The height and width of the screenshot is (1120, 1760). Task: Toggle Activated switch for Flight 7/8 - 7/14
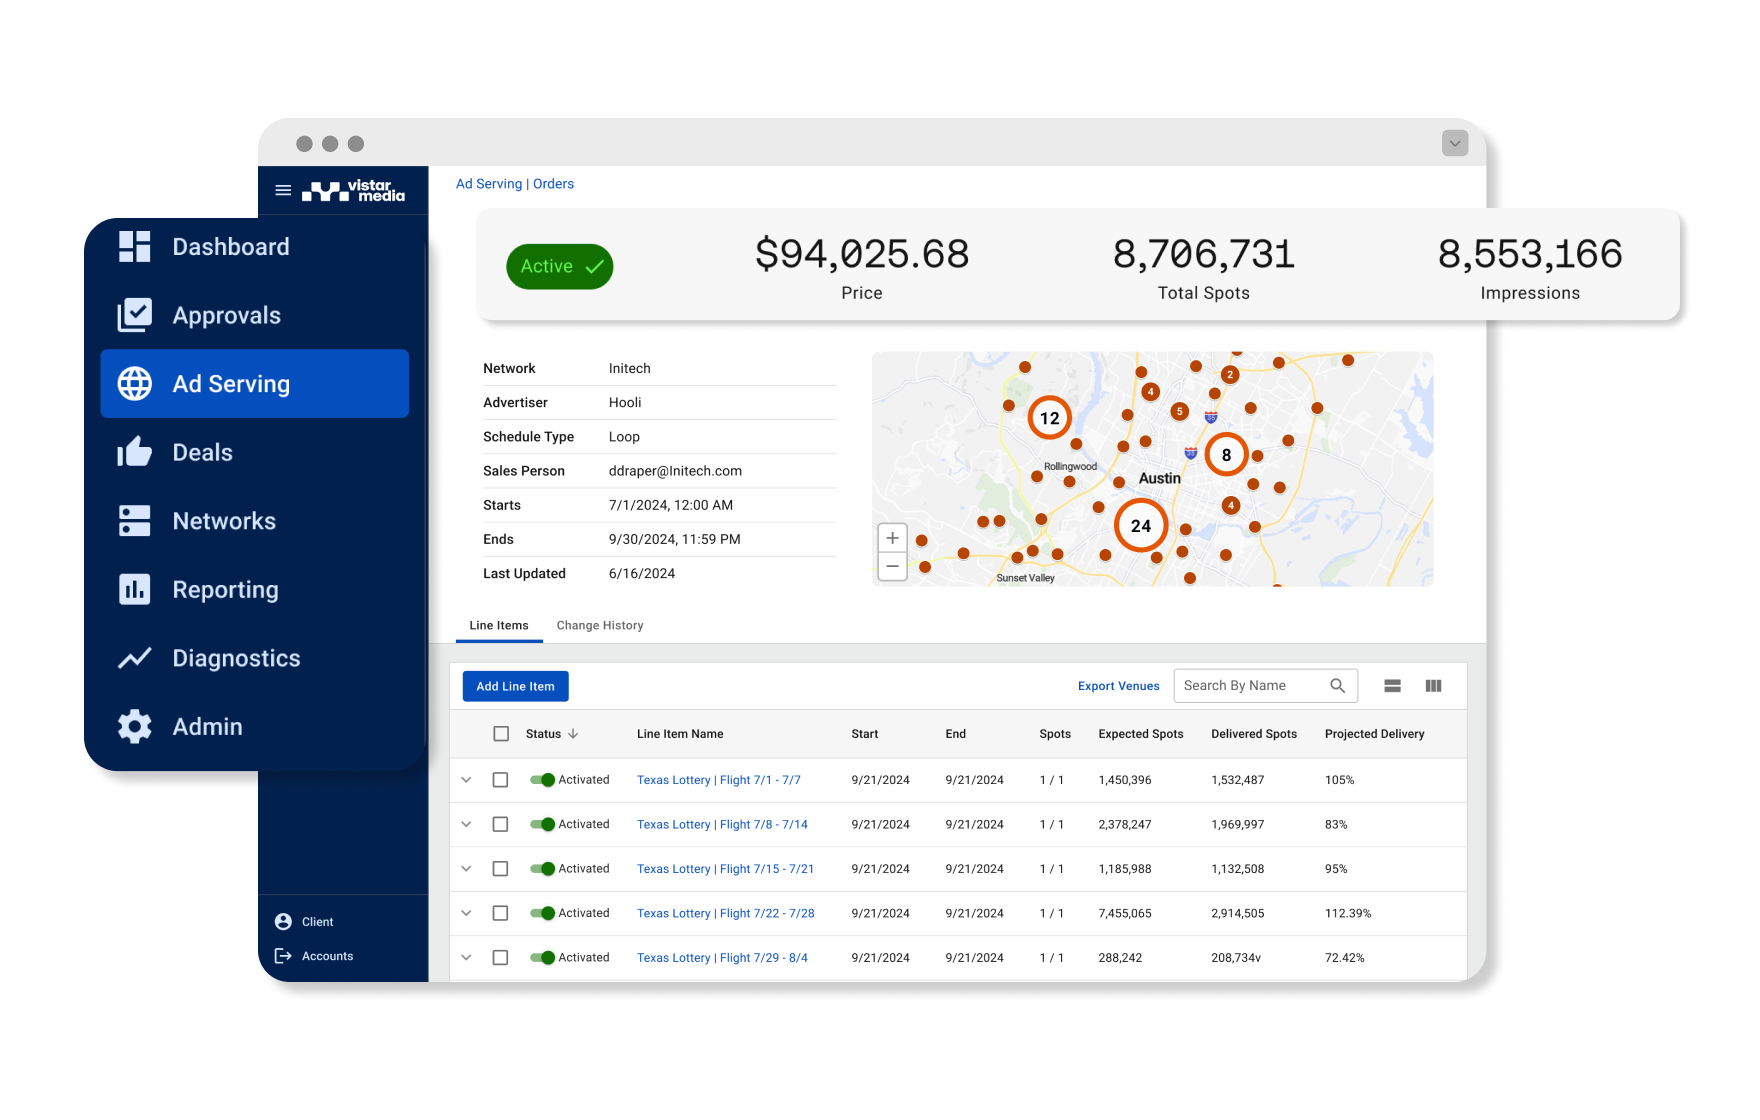point(543,825)
